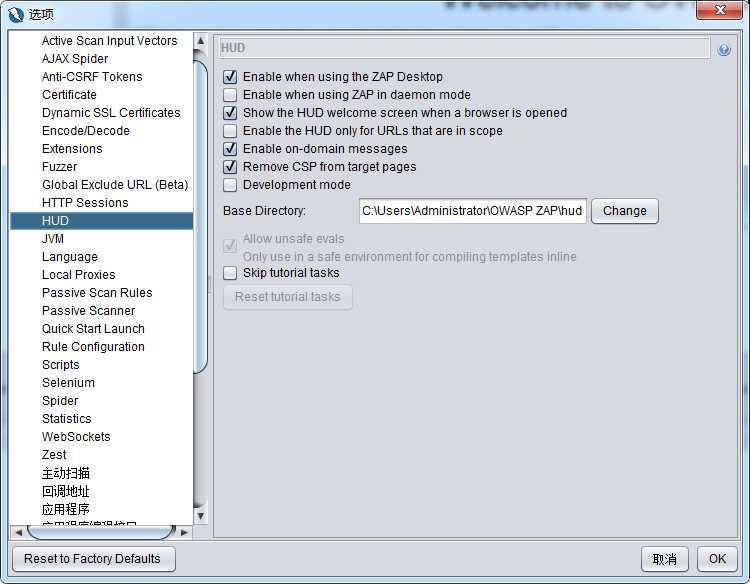Image resolution: width=750 pixels, height=584 pixels.
Task: Select the Spider entry
Action: point(60,401)
